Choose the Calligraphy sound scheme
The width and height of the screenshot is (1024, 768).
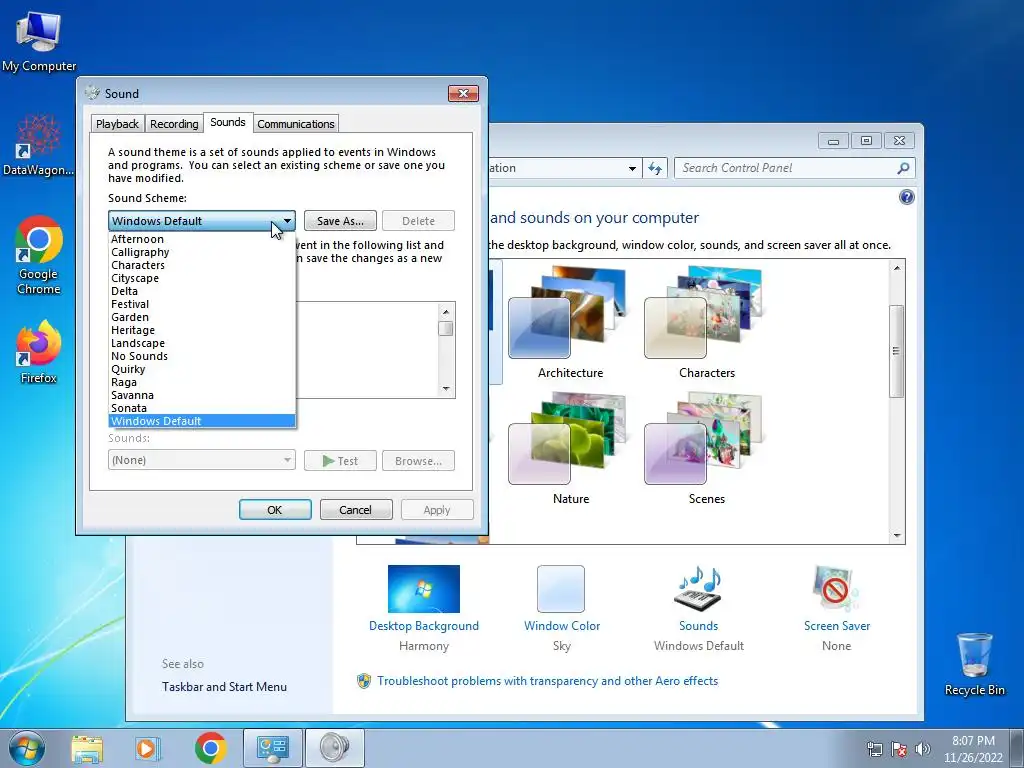[202, 252]
